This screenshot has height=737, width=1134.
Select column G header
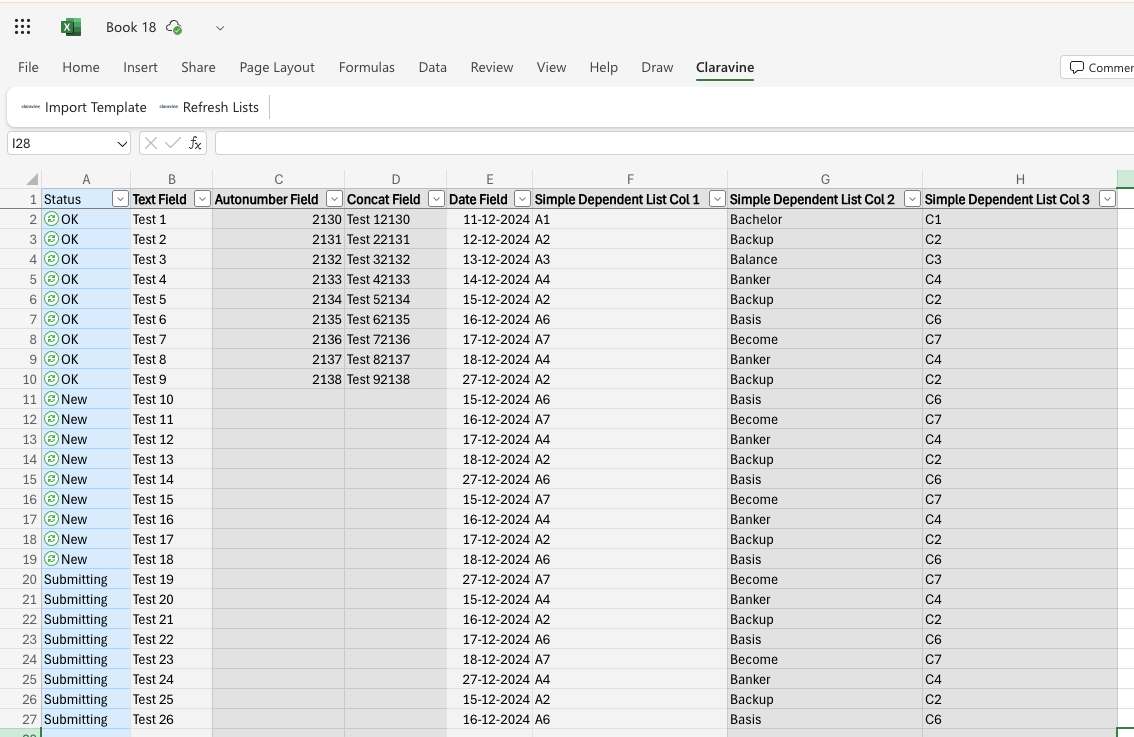pos(825,179)
